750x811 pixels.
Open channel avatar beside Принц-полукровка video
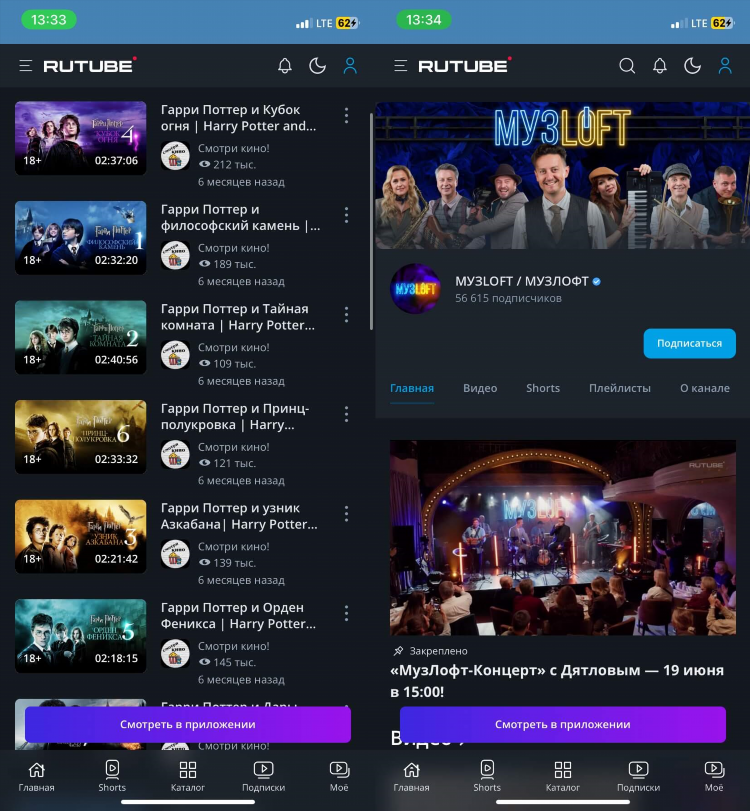pos(175,454)
